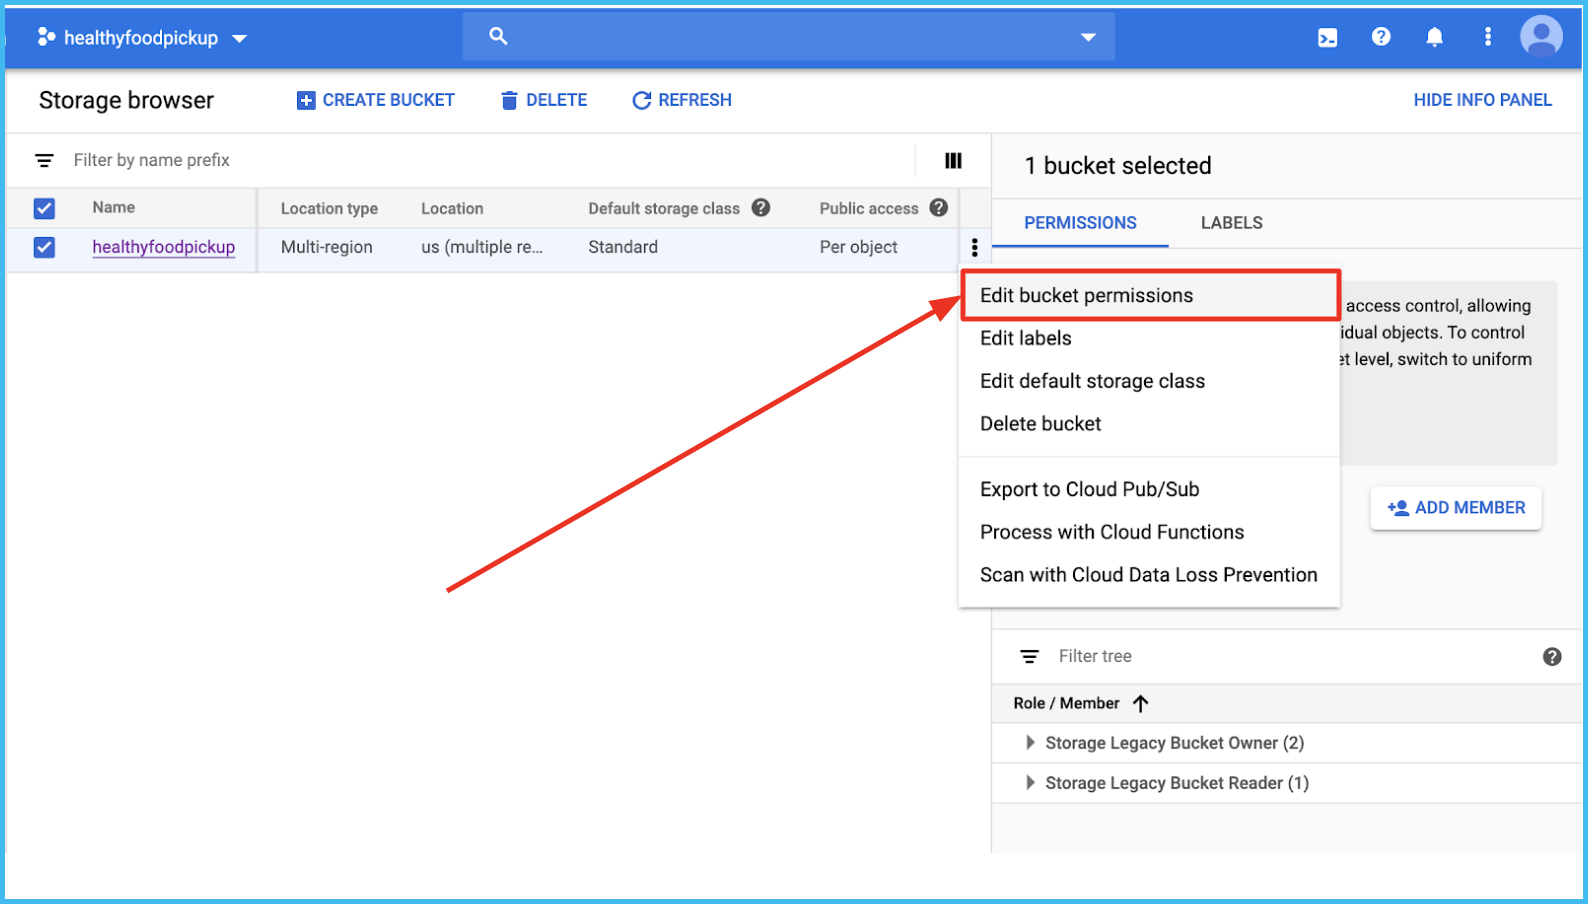Screen dimensions: 1588x904
Task: Expand Storage Legacy Bucket Reader role
Action: click(1029, 783)
